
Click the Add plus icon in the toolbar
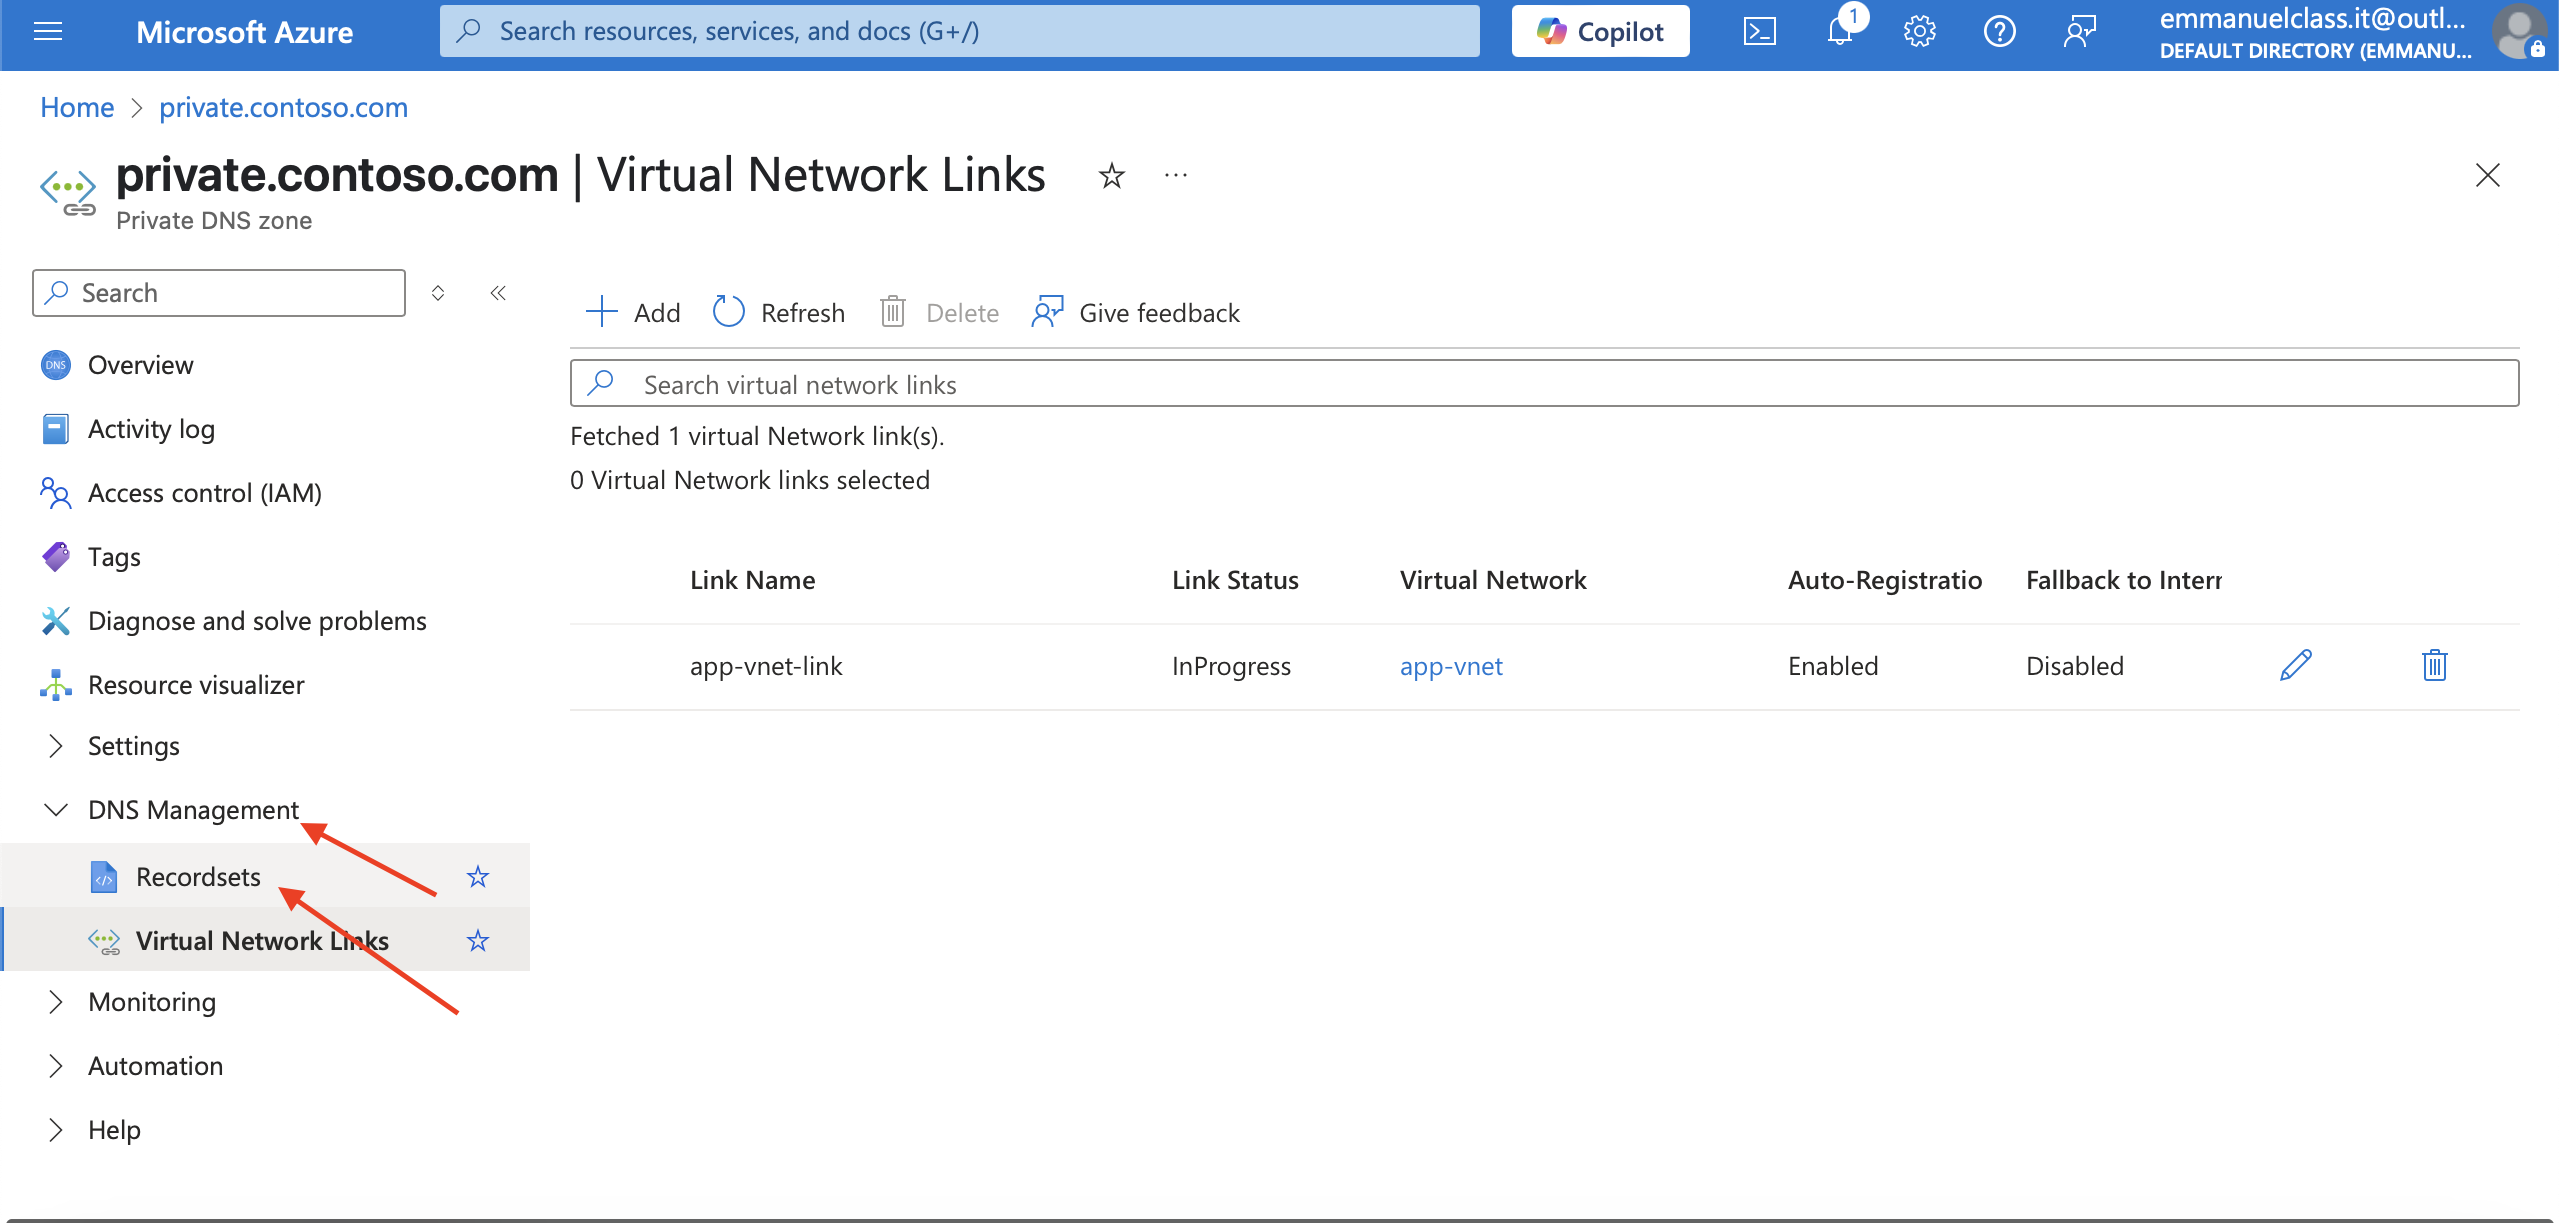pos(602,312)
